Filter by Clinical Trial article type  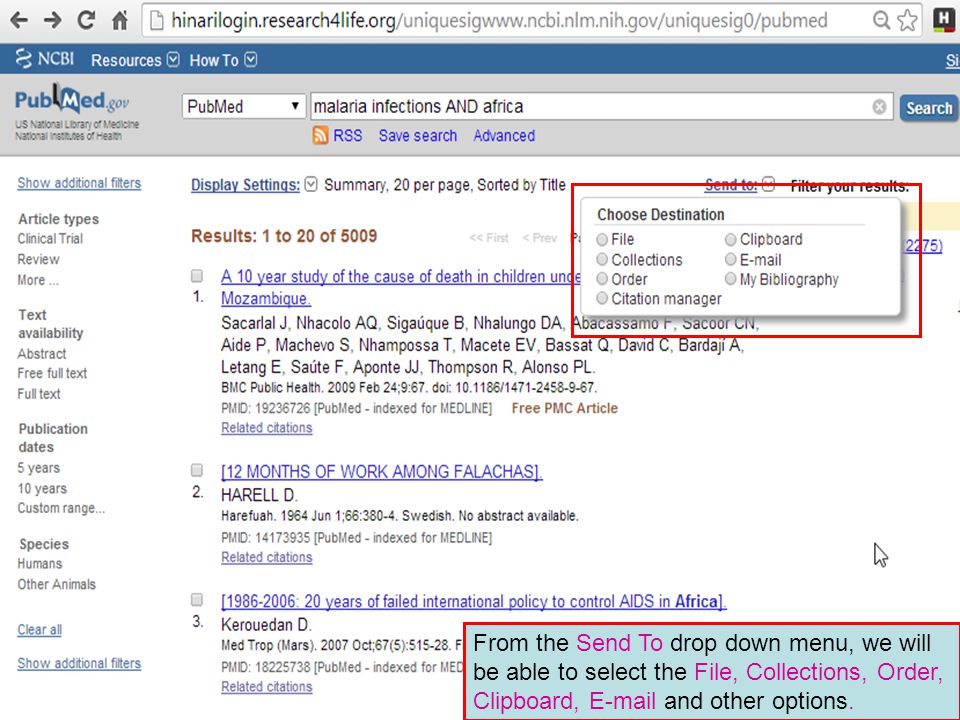[50, 239]
